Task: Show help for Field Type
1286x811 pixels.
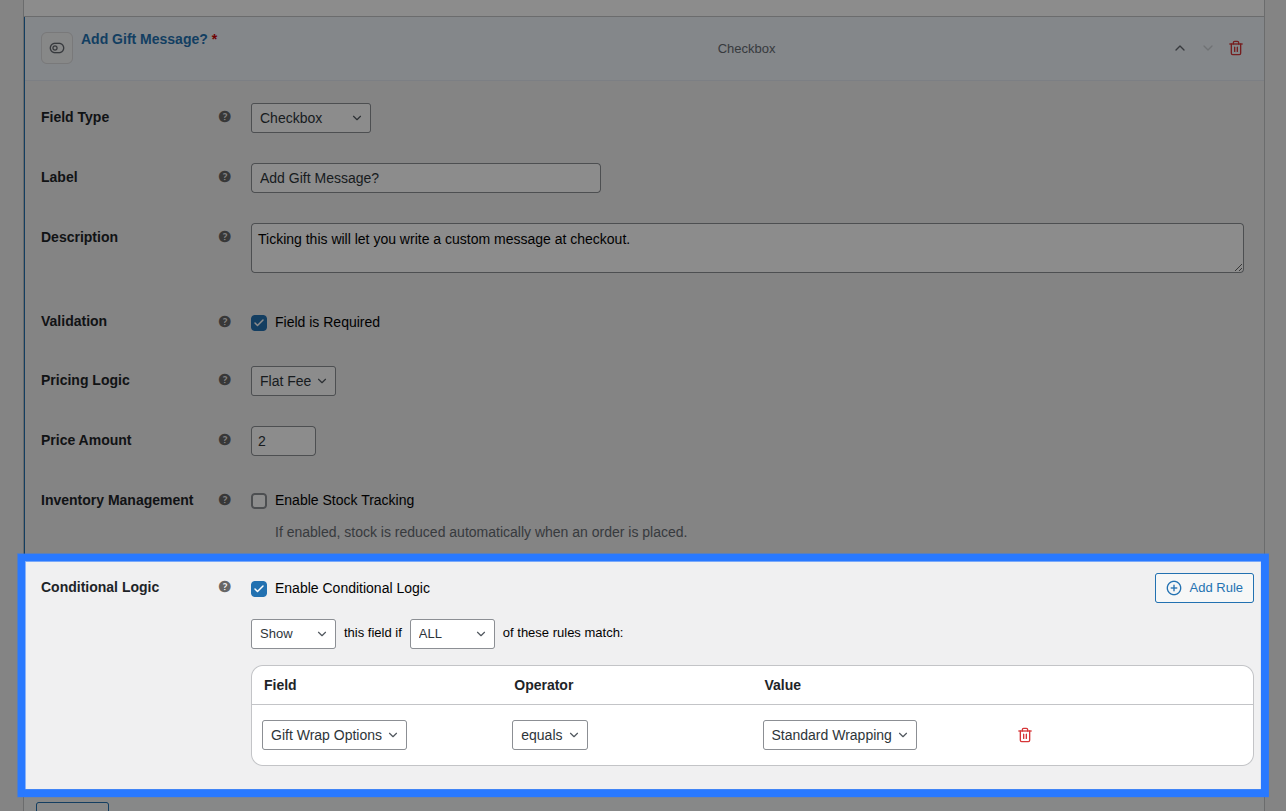Action: click(x=225, y=117)
